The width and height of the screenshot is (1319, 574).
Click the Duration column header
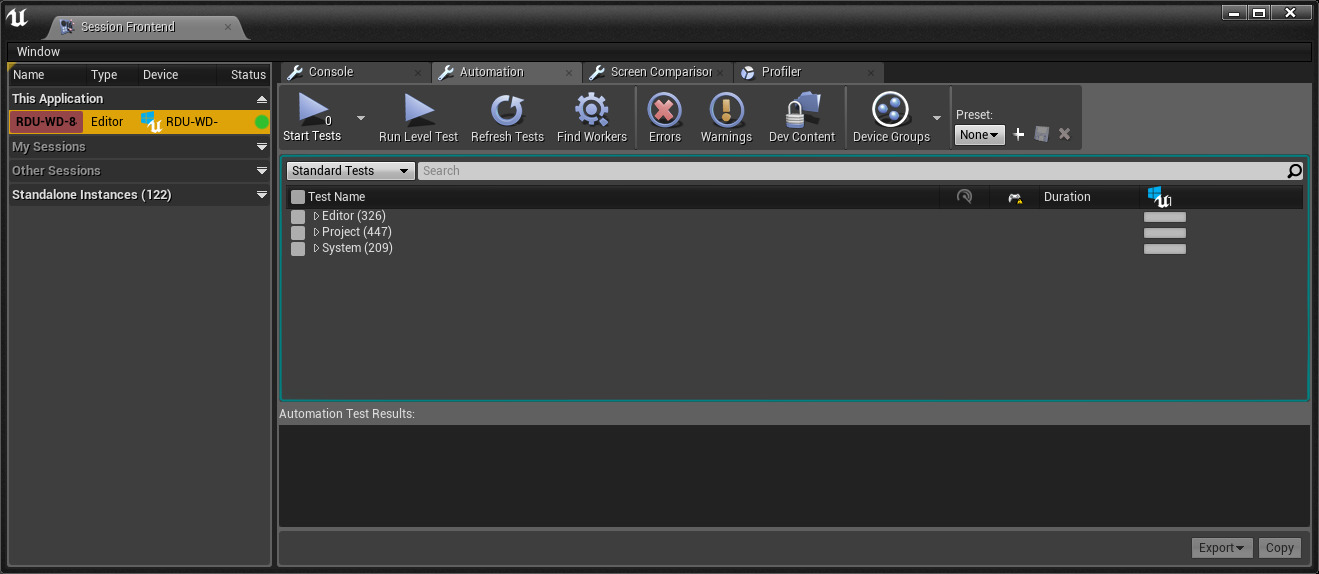pyautogui.click(x=1067, y=197)
